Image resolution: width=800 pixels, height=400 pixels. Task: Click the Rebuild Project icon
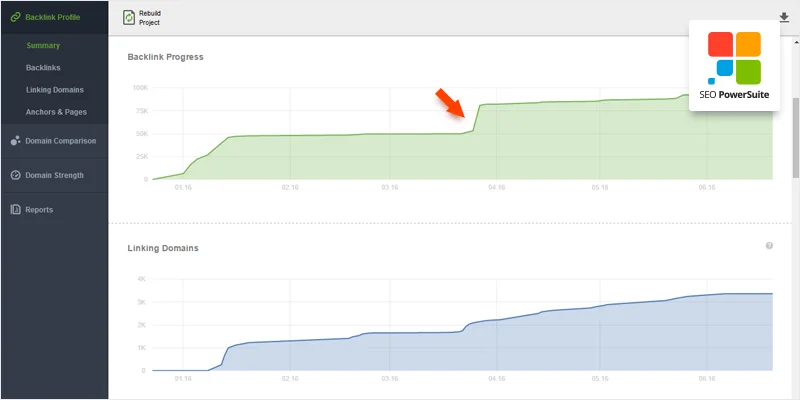tap(129, 17)
